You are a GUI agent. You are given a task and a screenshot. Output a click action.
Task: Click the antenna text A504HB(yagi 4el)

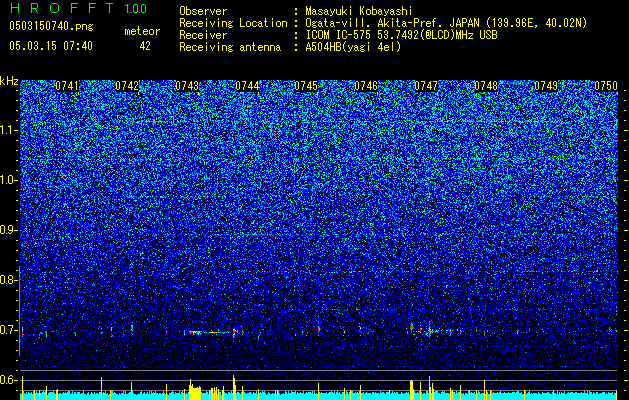353,47
